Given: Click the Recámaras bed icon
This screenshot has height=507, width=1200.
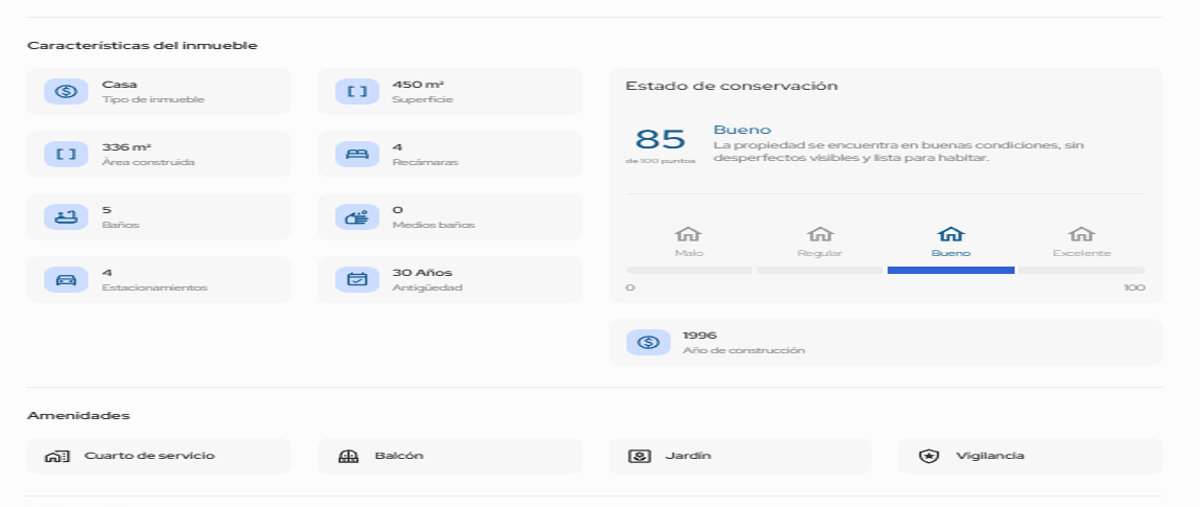Looking at the screenshot, I should point(357,154).
